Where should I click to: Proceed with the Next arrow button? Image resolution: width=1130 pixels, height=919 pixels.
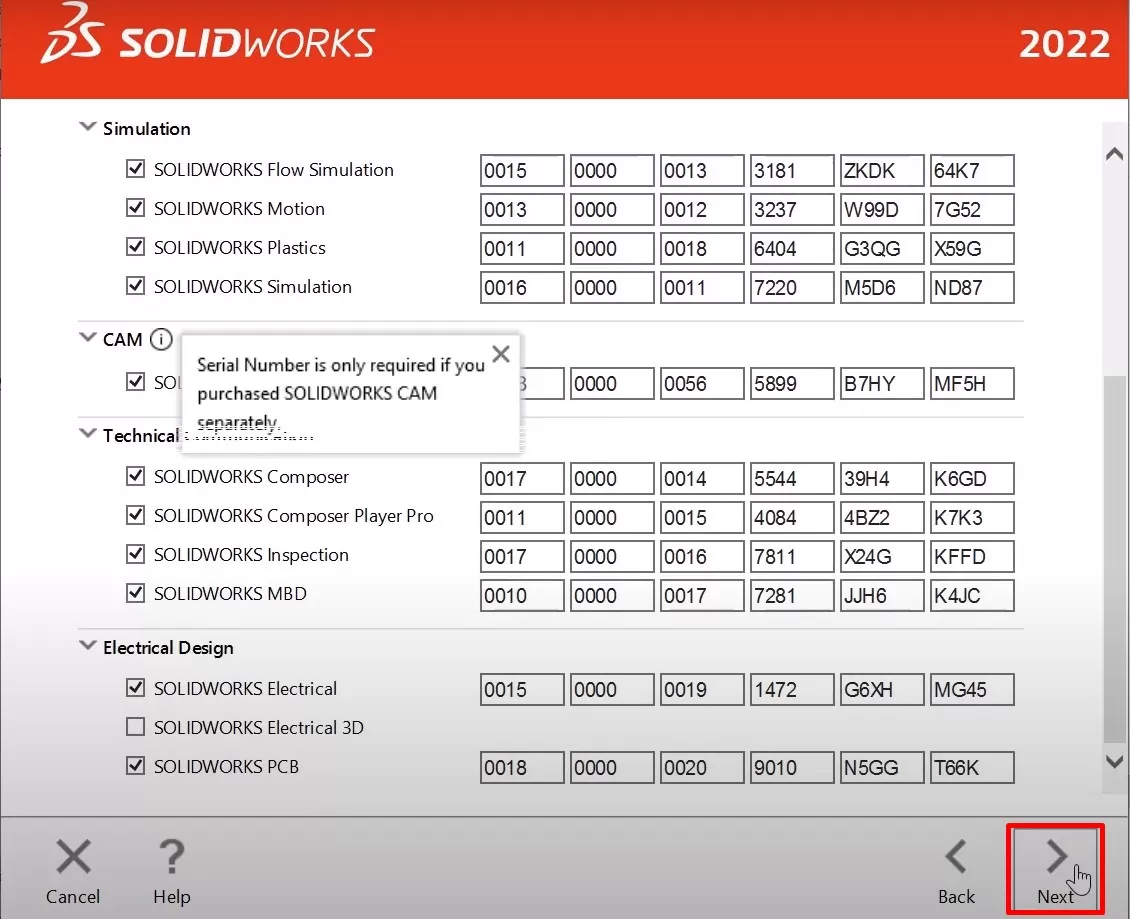click(1055, 859)
